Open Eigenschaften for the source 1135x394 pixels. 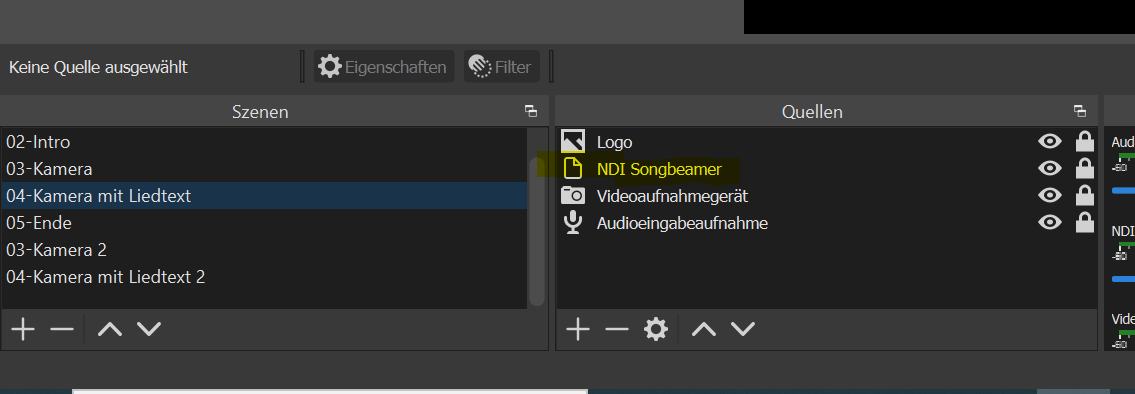coord(384,67)
